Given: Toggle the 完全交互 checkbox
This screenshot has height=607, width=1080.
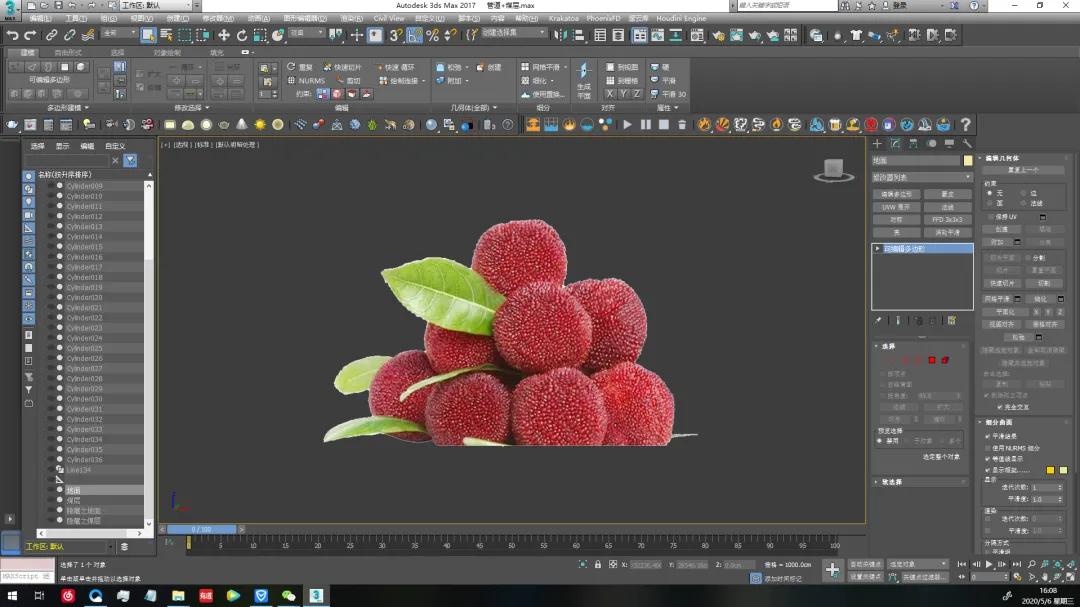Looking at the screenshot, I should 1000,407.
